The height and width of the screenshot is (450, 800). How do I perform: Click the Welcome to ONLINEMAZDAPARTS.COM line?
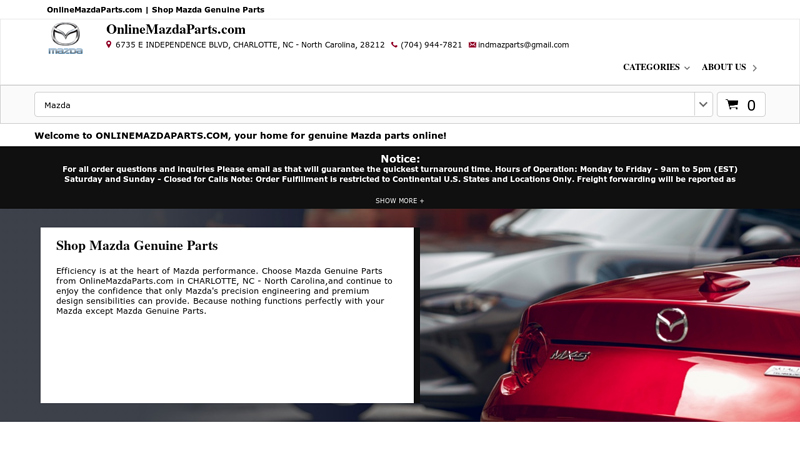pyautogui.click(x=240, y=136)
